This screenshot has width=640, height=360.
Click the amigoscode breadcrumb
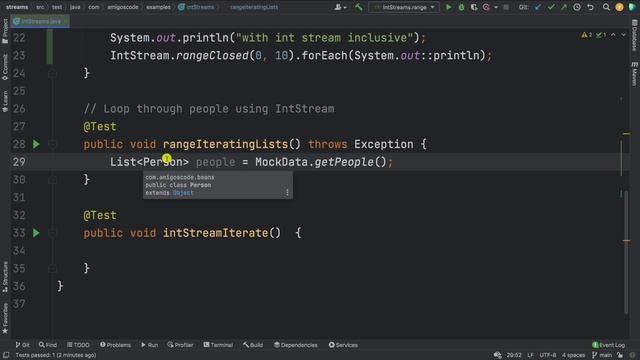123,7
